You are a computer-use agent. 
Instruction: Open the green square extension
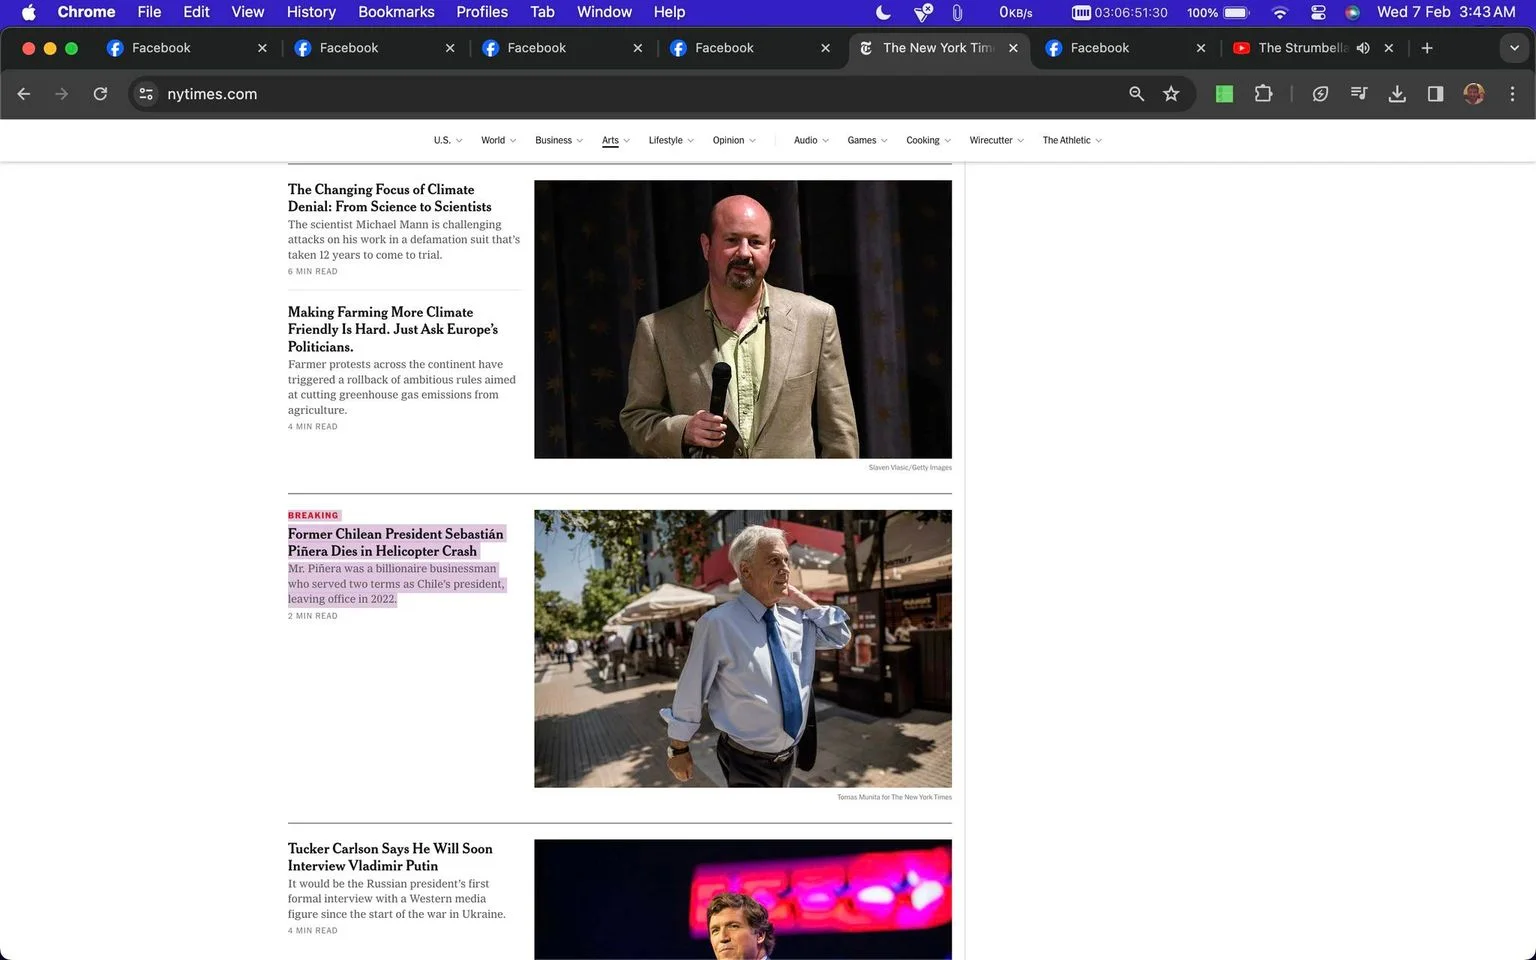coord(1224,94)
